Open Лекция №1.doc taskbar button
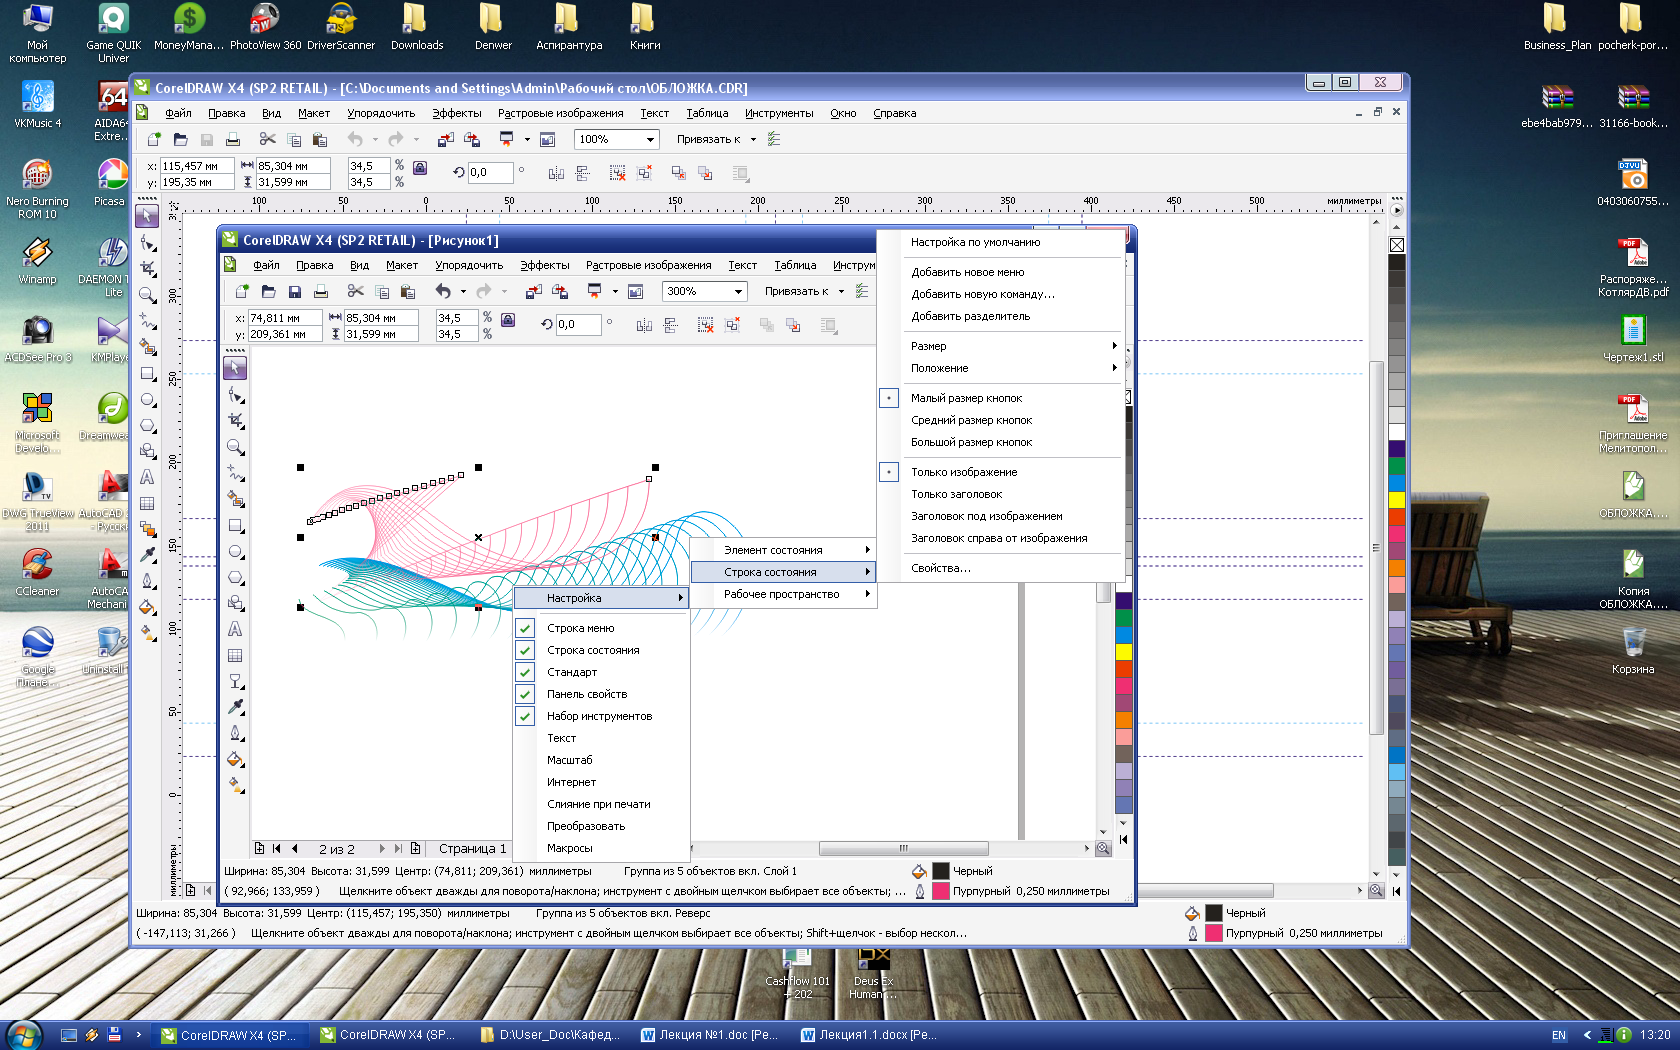Viewport: 1680px width, 1050px height. coord(710,1035)
